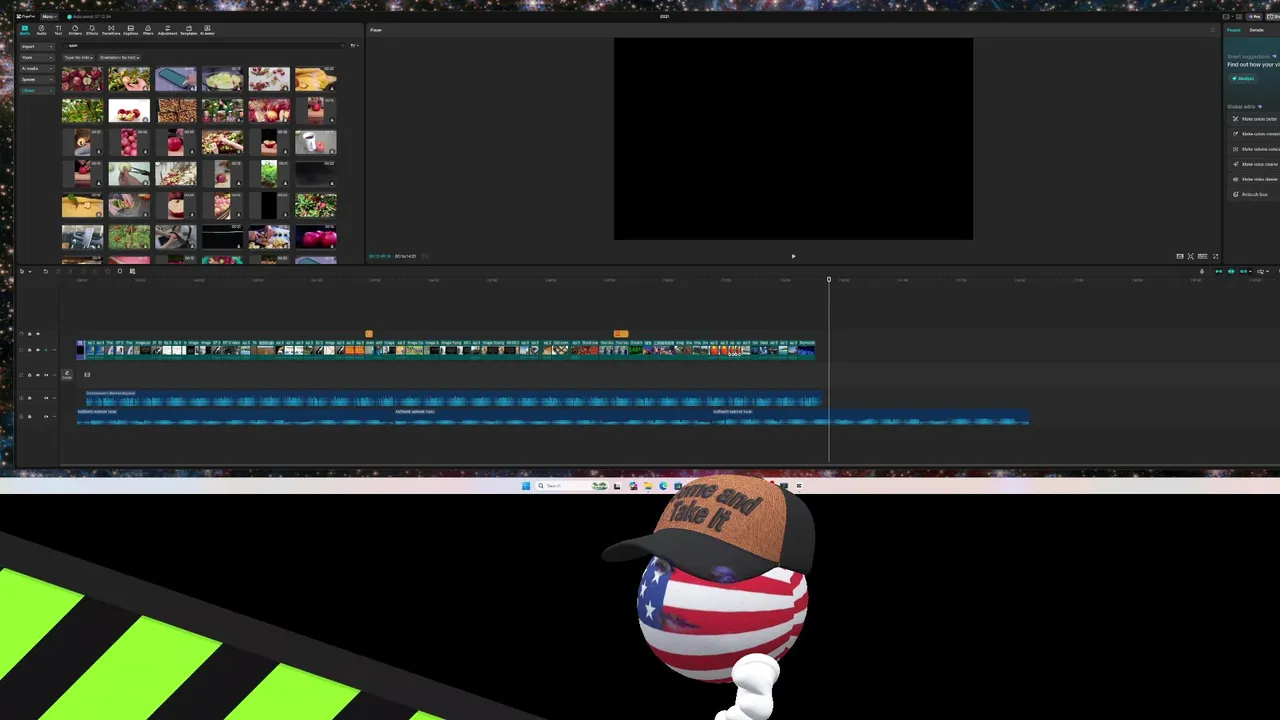Viewport: 1280px width, 720px height.
Task: Open the Effects panel icon
Action: click(x=92, y=30)
